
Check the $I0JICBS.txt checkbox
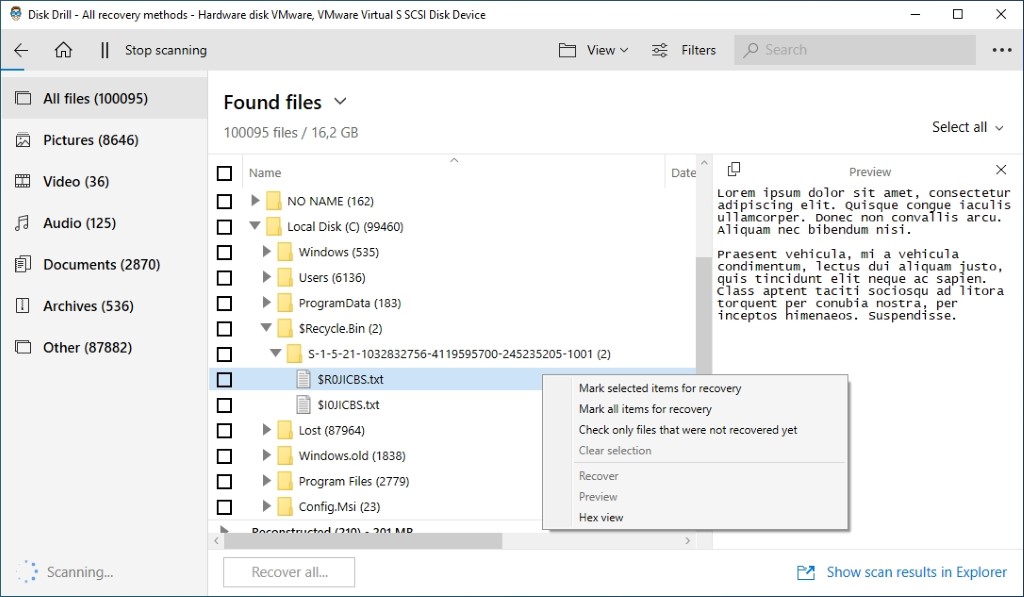pos(224,405)
